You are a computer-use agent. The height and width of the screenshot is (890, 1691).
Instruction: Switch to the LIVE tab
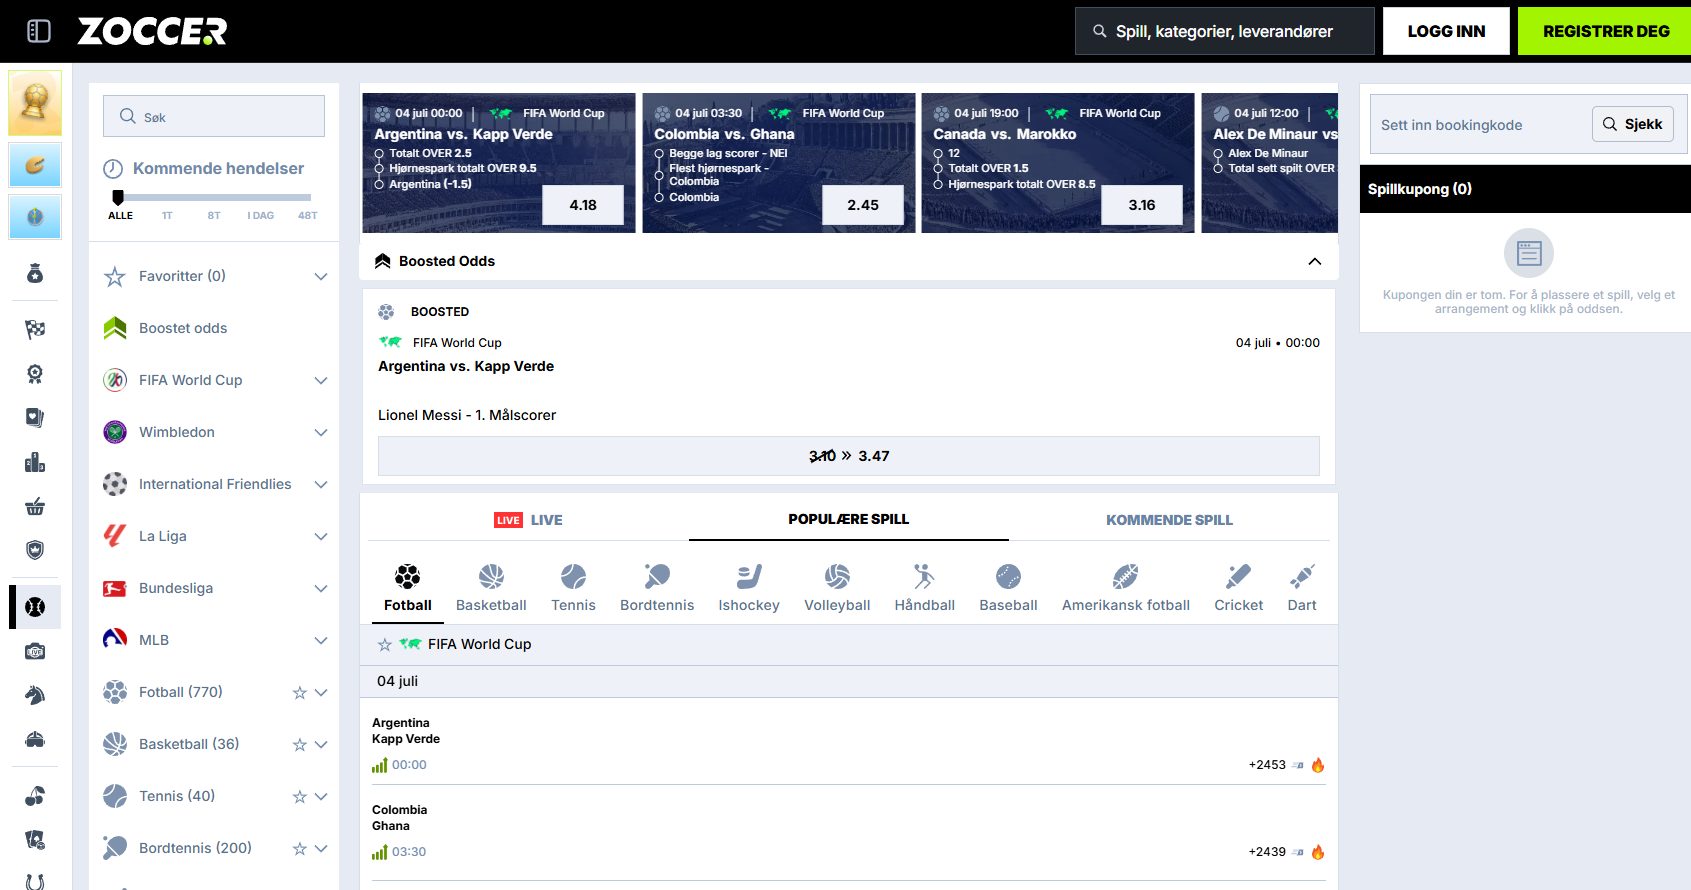(529, 520)
